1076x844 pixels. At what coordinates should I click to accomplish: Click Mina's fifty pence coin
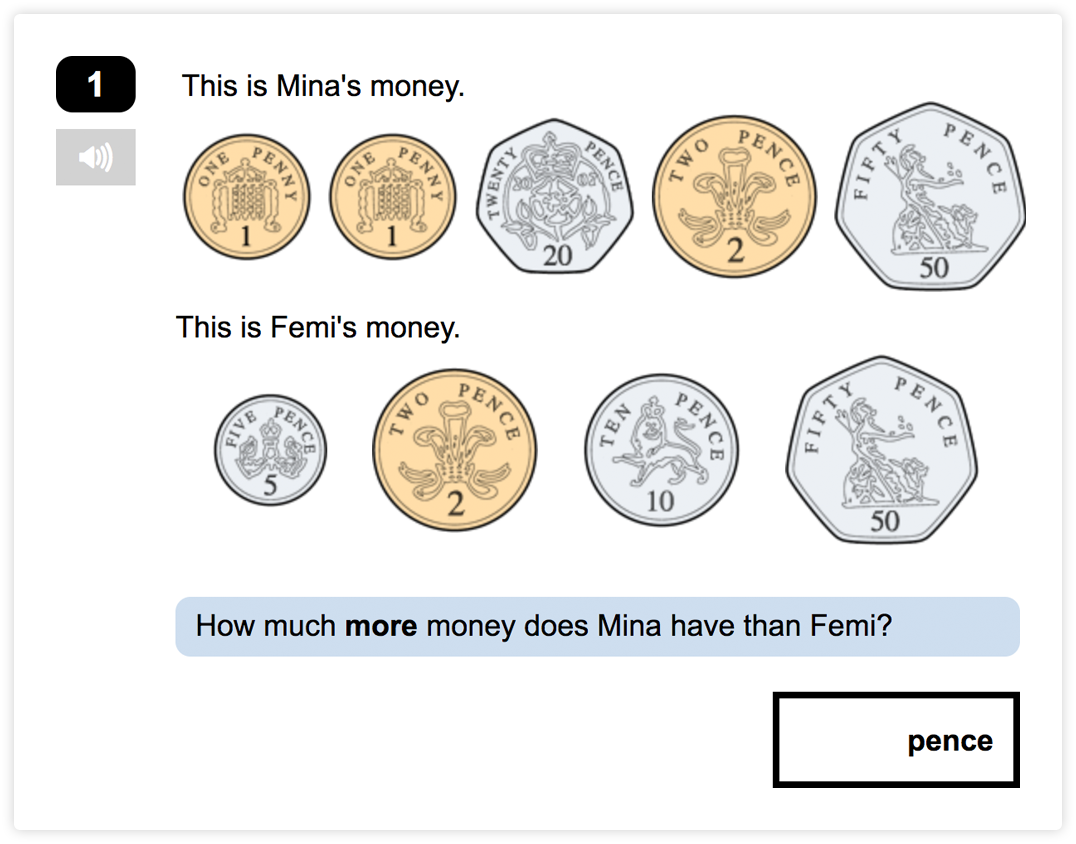[930, 196]
